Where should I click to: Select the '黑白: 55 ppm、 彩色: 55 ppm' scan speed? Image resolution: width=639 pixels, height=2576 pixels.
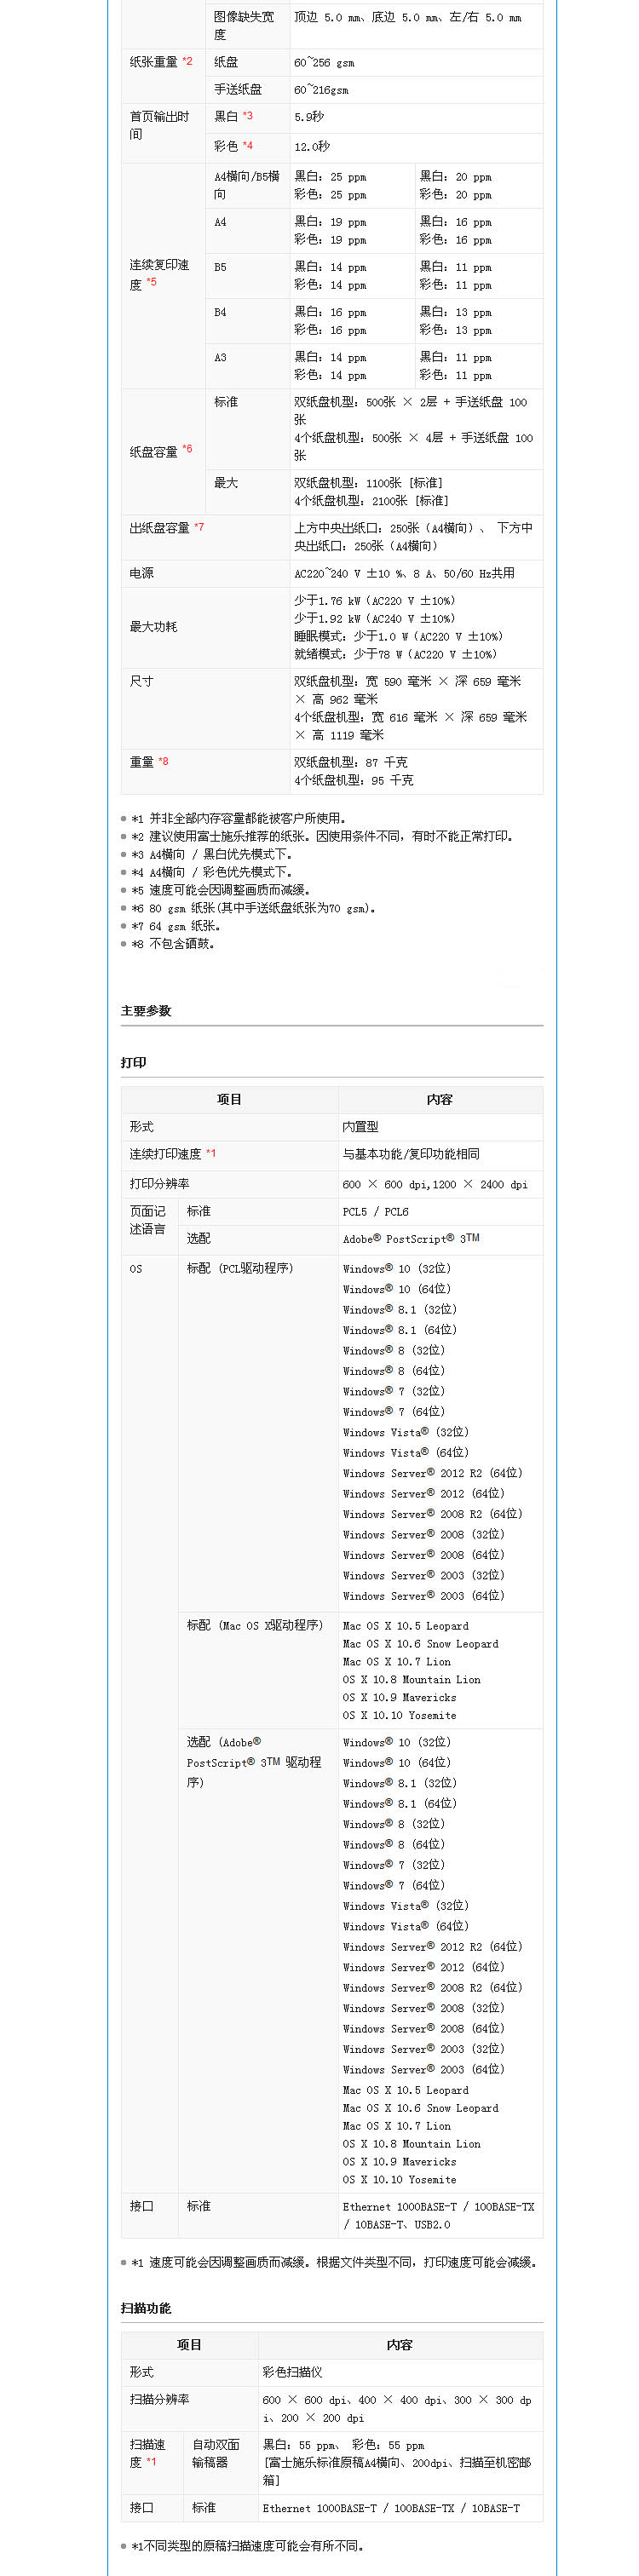(343, 2444)
